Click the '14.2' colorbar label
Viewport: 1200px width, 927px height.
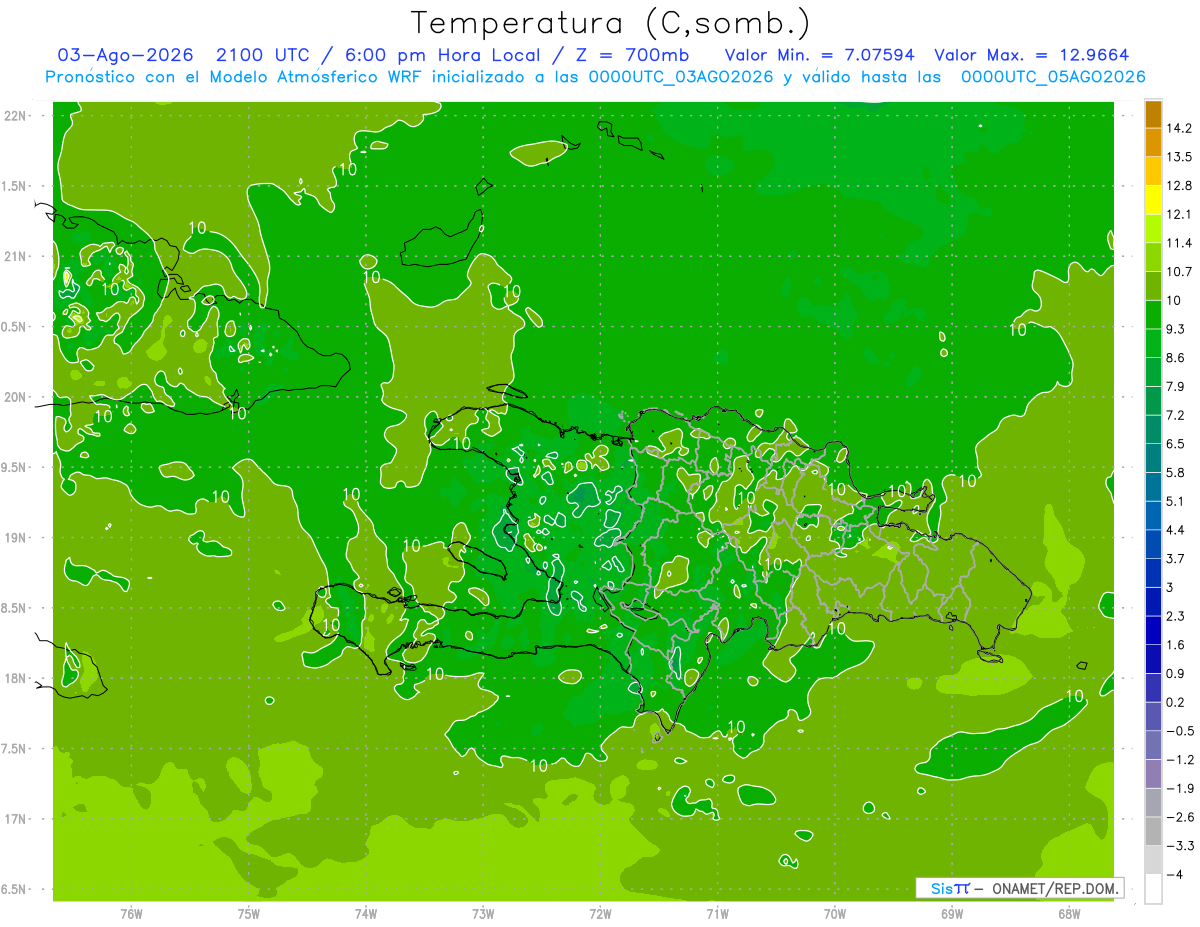[1179, 128]
